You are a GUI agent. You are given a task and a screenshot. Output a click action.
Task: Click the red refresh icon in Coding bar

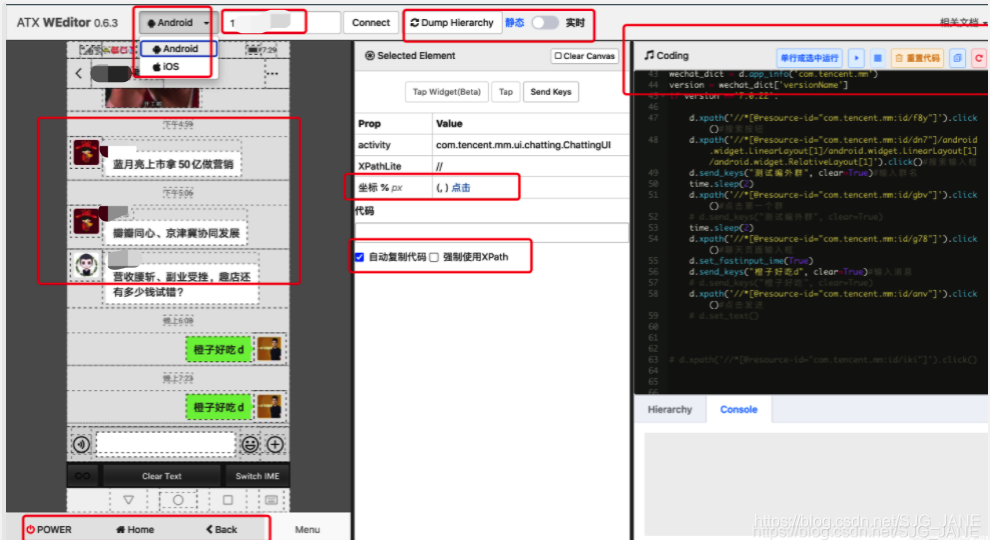[979, 58]
